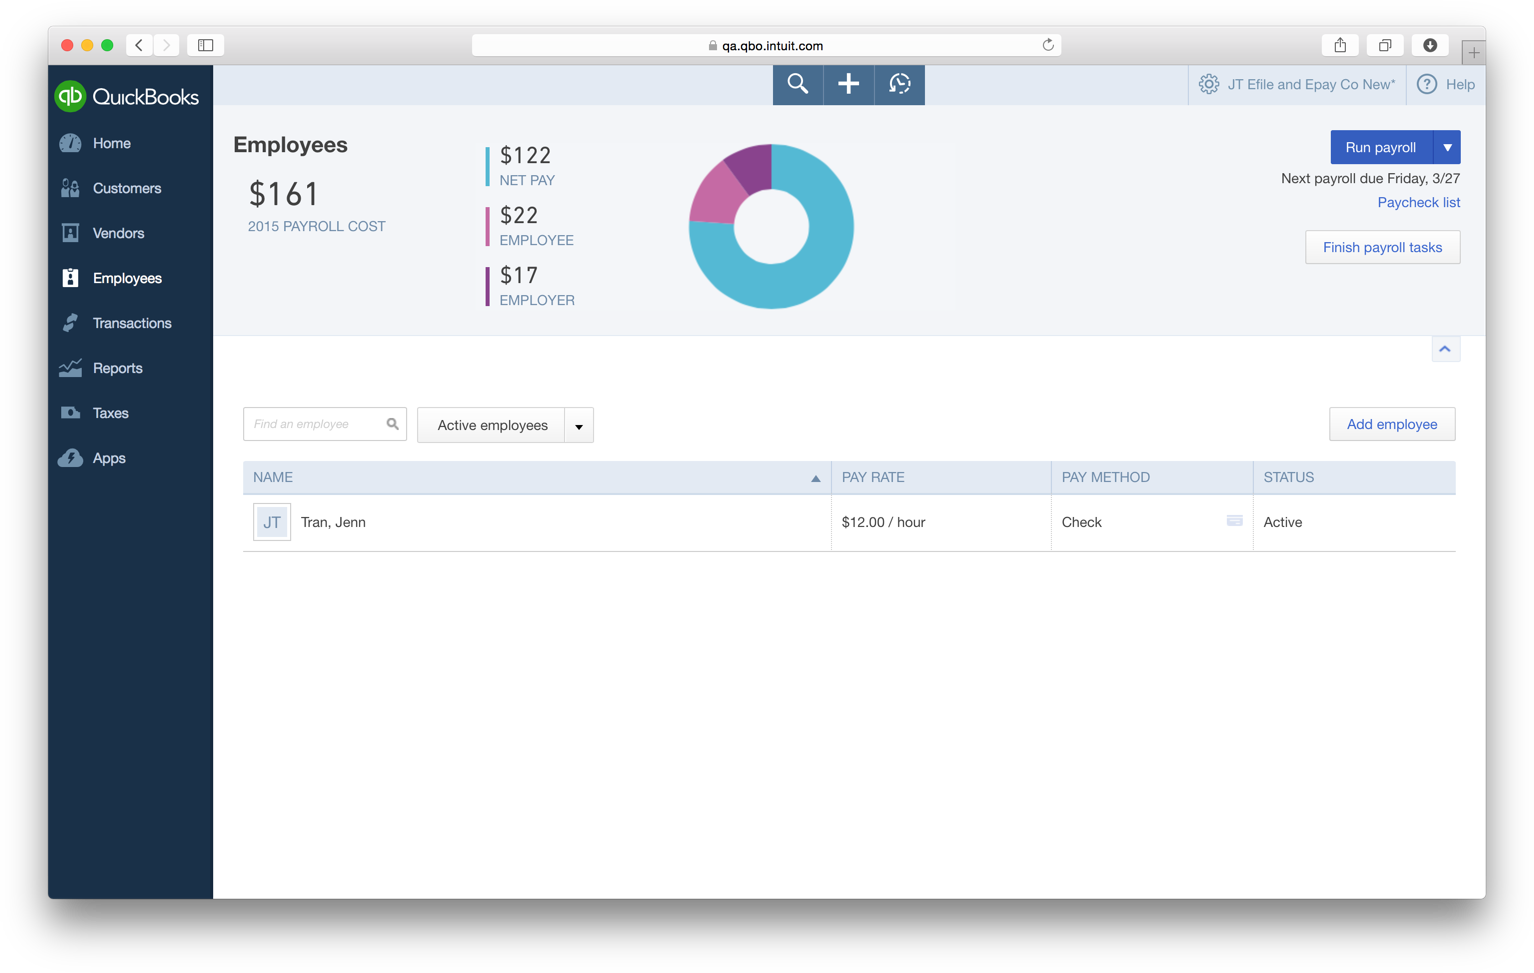Sort by the Name column arrow
The image size is (1534, 973).
pyautogui.click(x=816, y=478)
